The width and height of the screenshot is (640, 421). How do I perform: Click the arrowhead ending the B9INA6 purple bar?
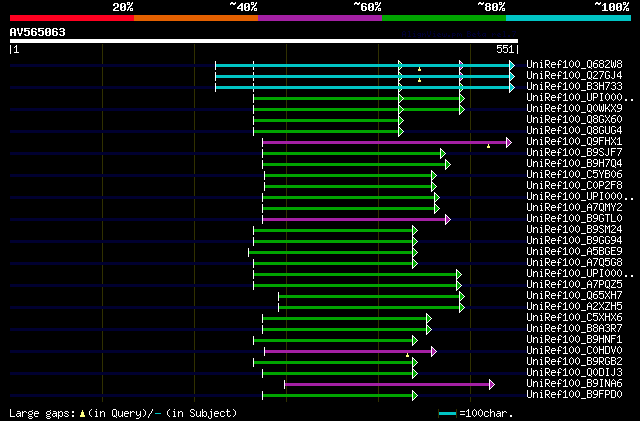pyautogui.click(x=492, y=385)
